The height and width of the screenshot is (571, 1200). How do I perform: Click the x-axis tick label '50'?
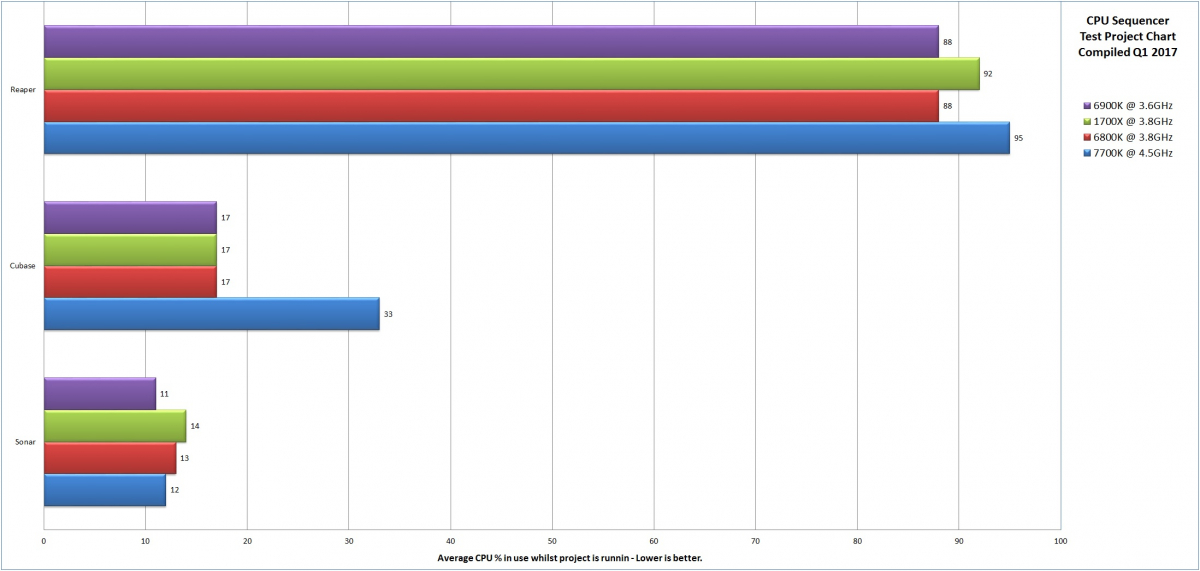click(x=552, y=541)
